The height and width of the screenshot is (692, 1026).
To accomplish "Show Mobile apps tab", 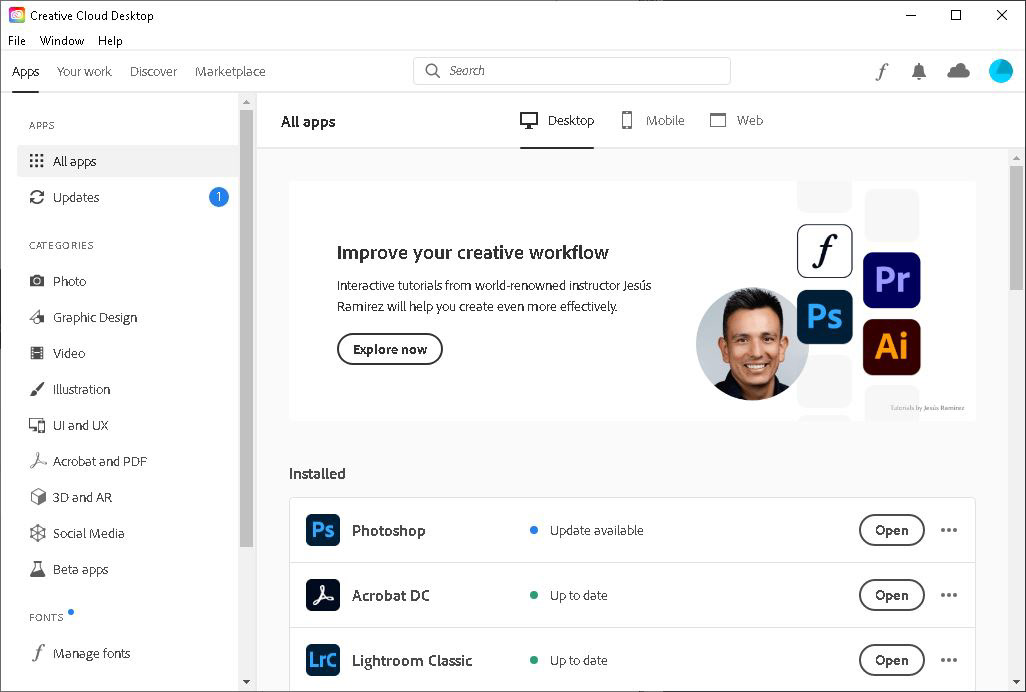I will tap(652, 120).
